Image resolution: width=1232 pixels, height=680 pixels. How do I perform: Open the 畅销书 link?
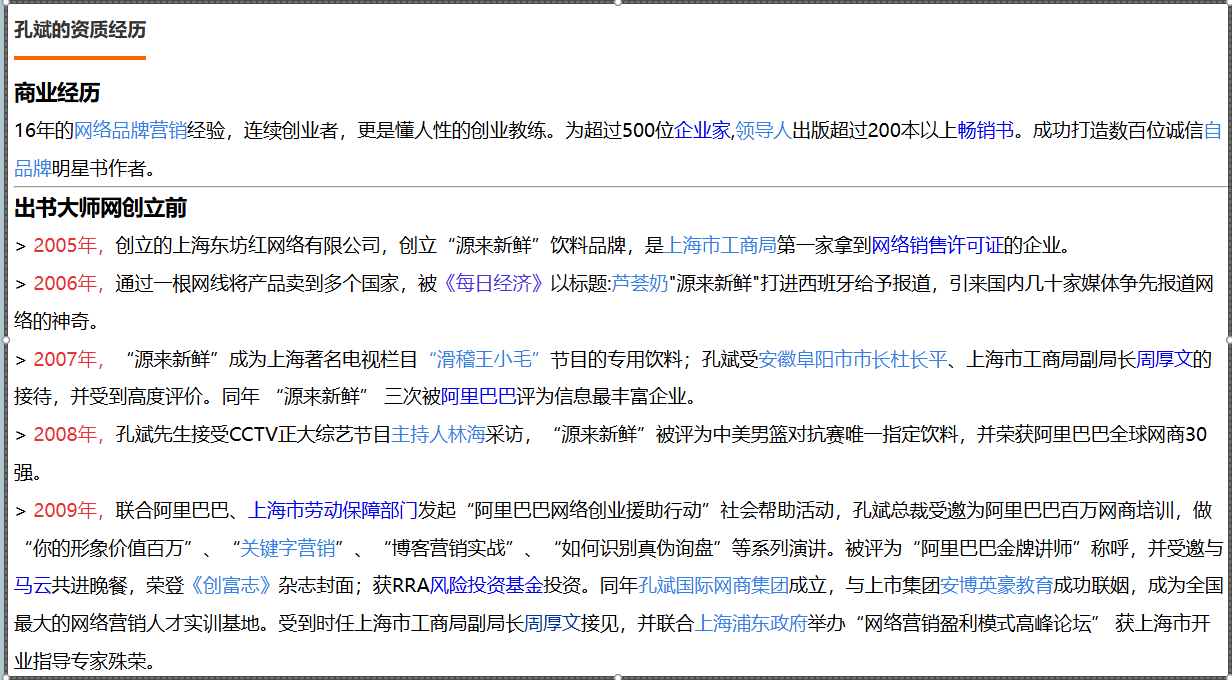[986, 130]
